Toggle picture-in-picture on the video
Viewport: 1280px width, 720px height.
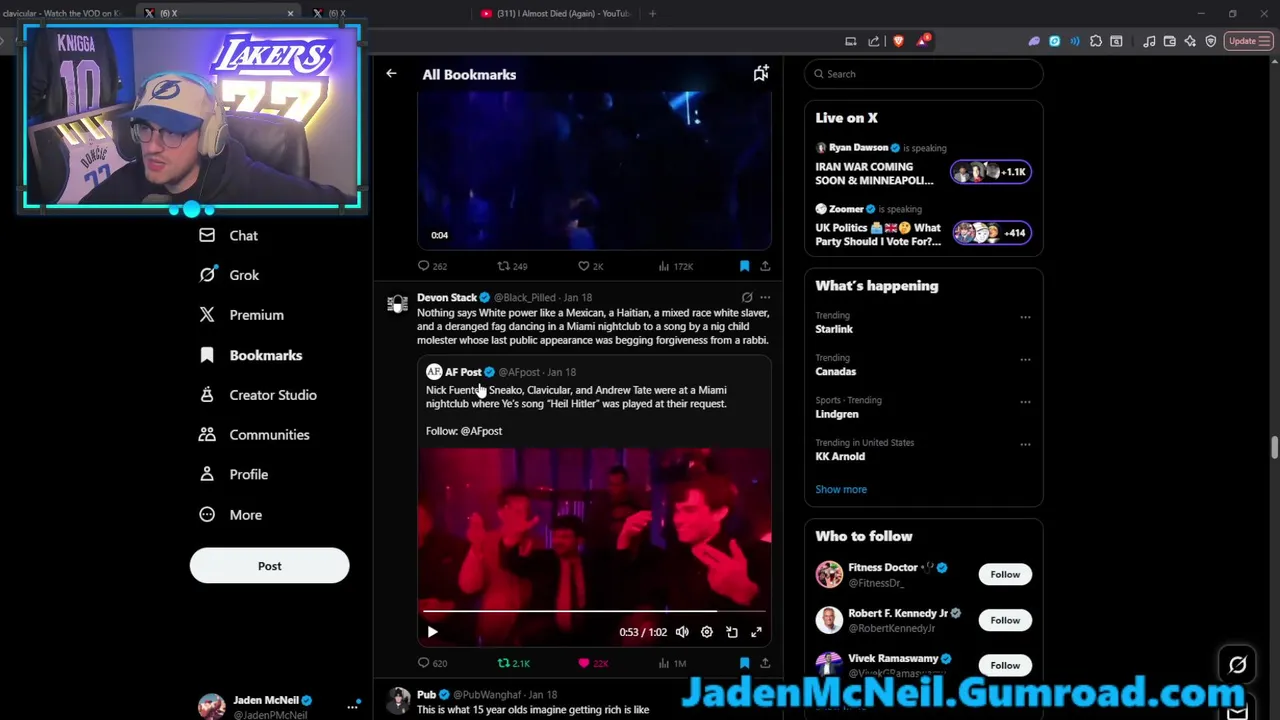732,632
